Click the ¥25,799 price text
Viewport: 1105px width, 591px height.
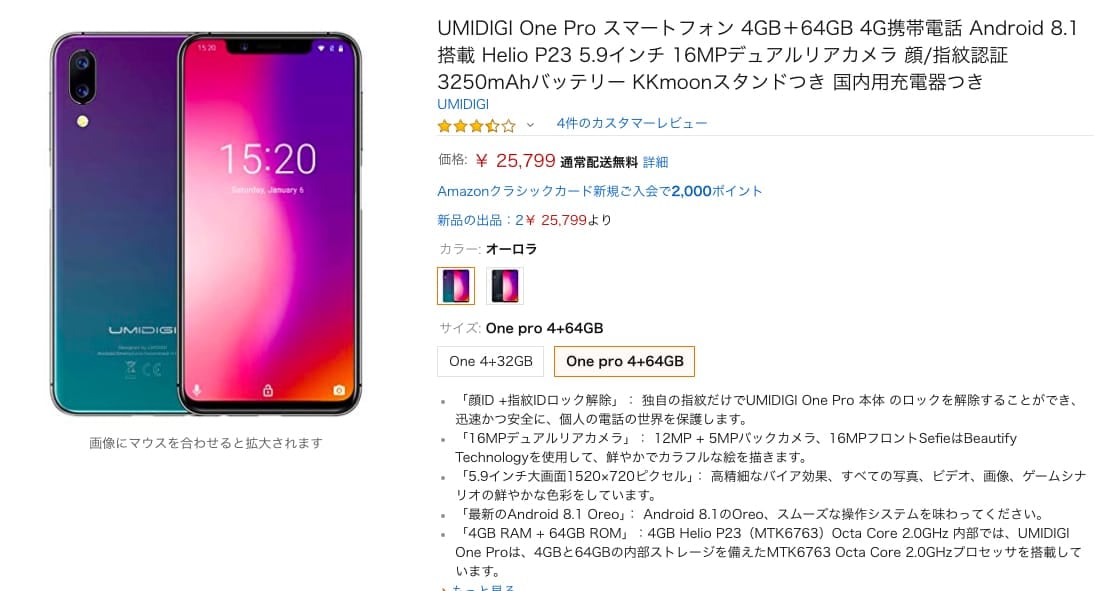coord(515,161)
